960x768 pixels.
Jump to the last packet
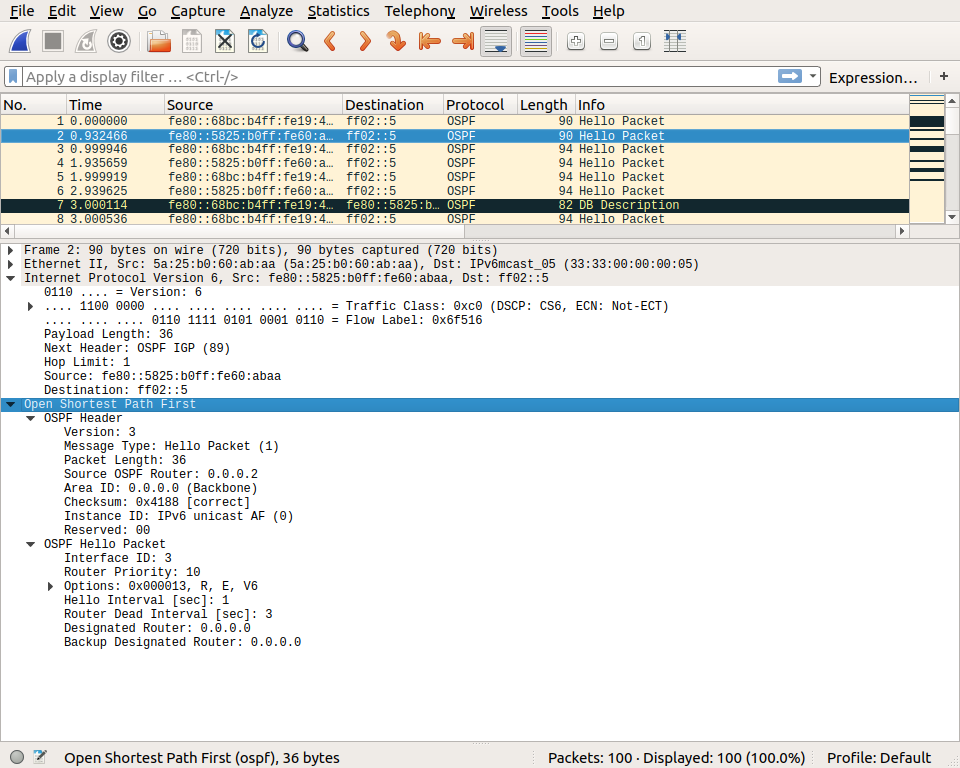click(463, 42)
